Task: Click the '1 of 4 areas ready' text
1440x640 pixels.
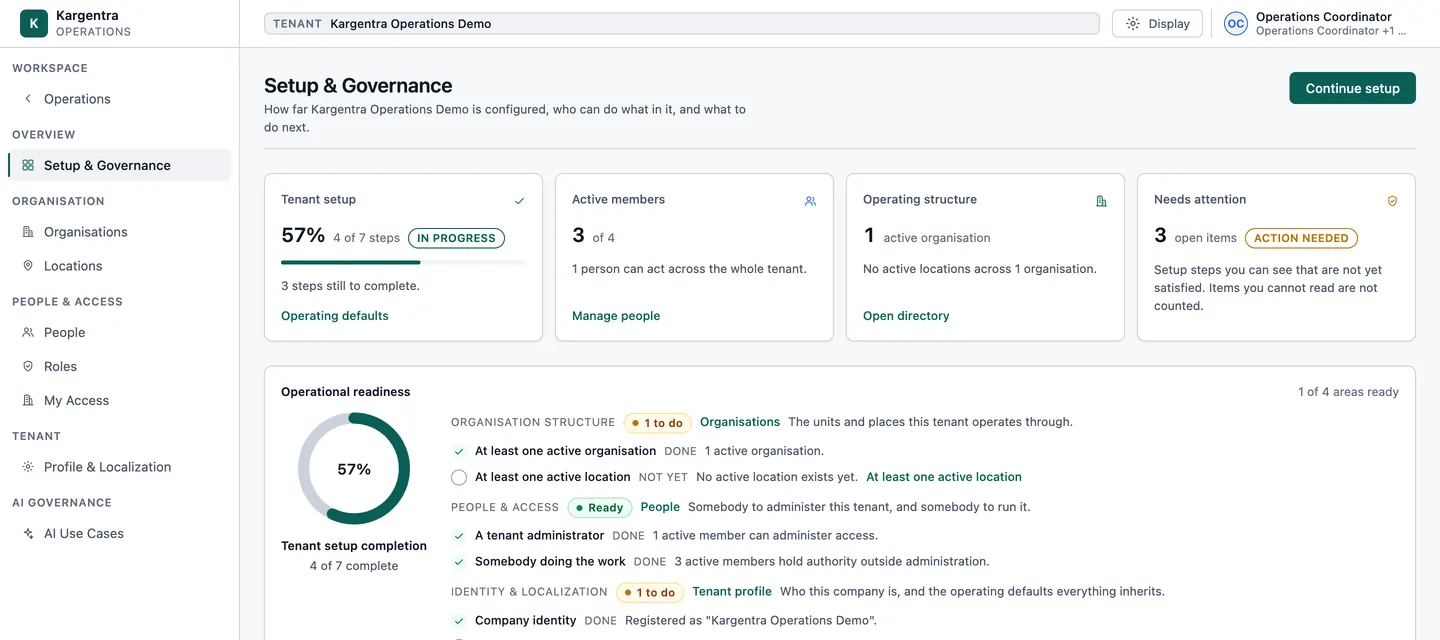Action: [x=1348, y=392]
